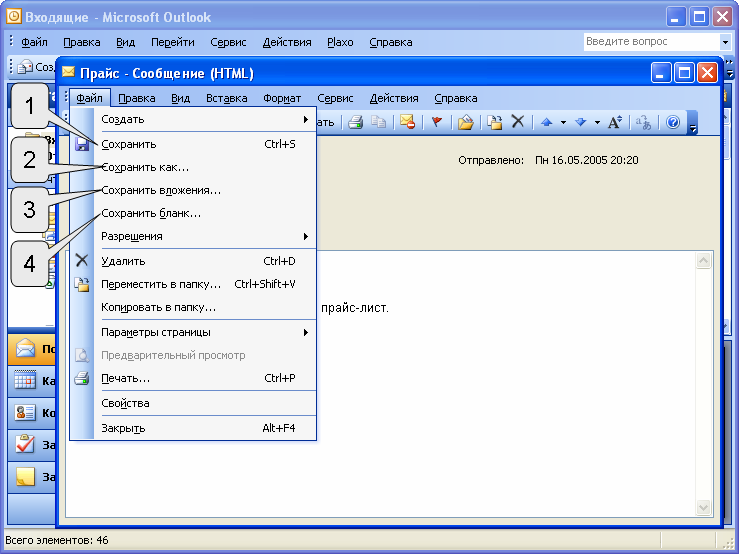
Task: Open message window Действия menu
Action: (394, 98)
